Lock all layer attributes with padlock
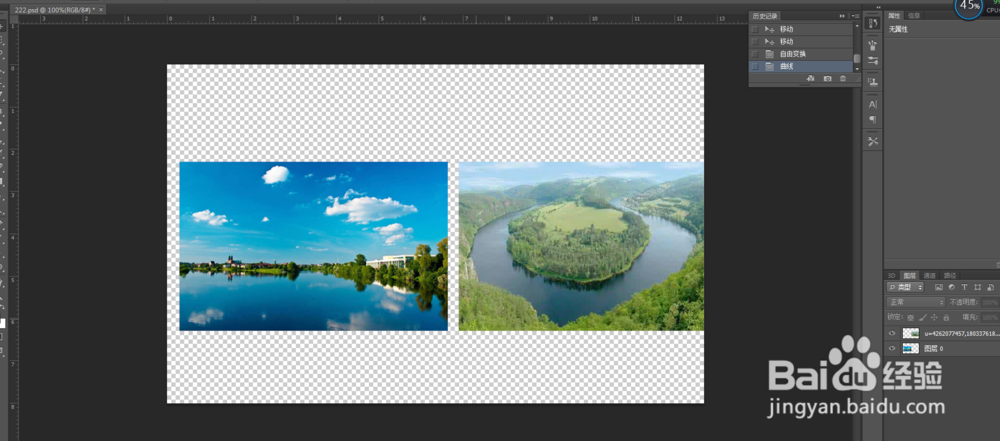 946,317
